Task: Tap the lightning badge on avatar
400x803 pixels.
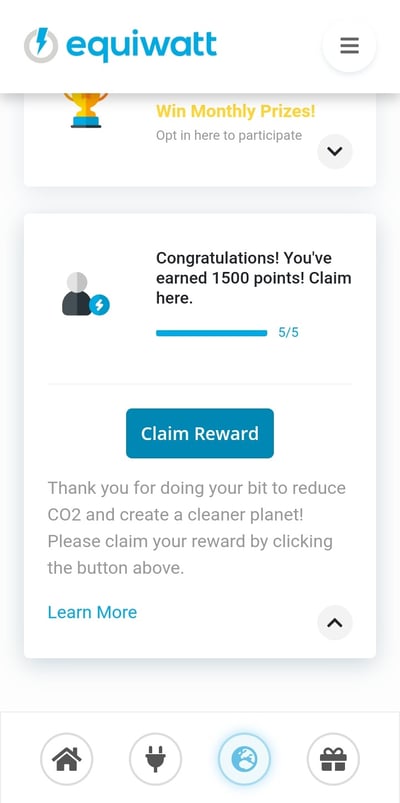Action: point(100,306)
